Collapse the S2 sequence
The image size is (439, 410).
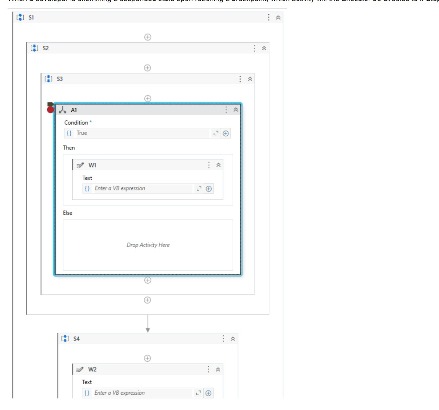pos(264,48)
